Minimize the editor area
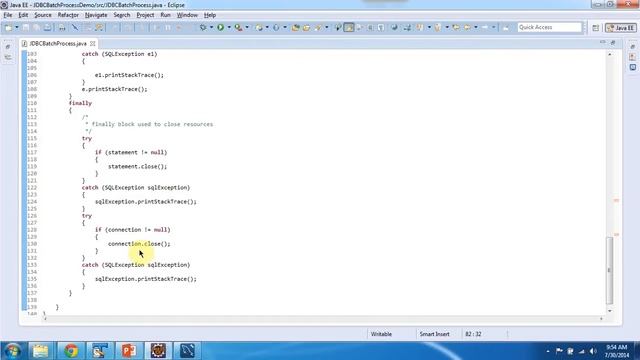The height and width of the screenshot is (360, 640). tap(602, 42)
